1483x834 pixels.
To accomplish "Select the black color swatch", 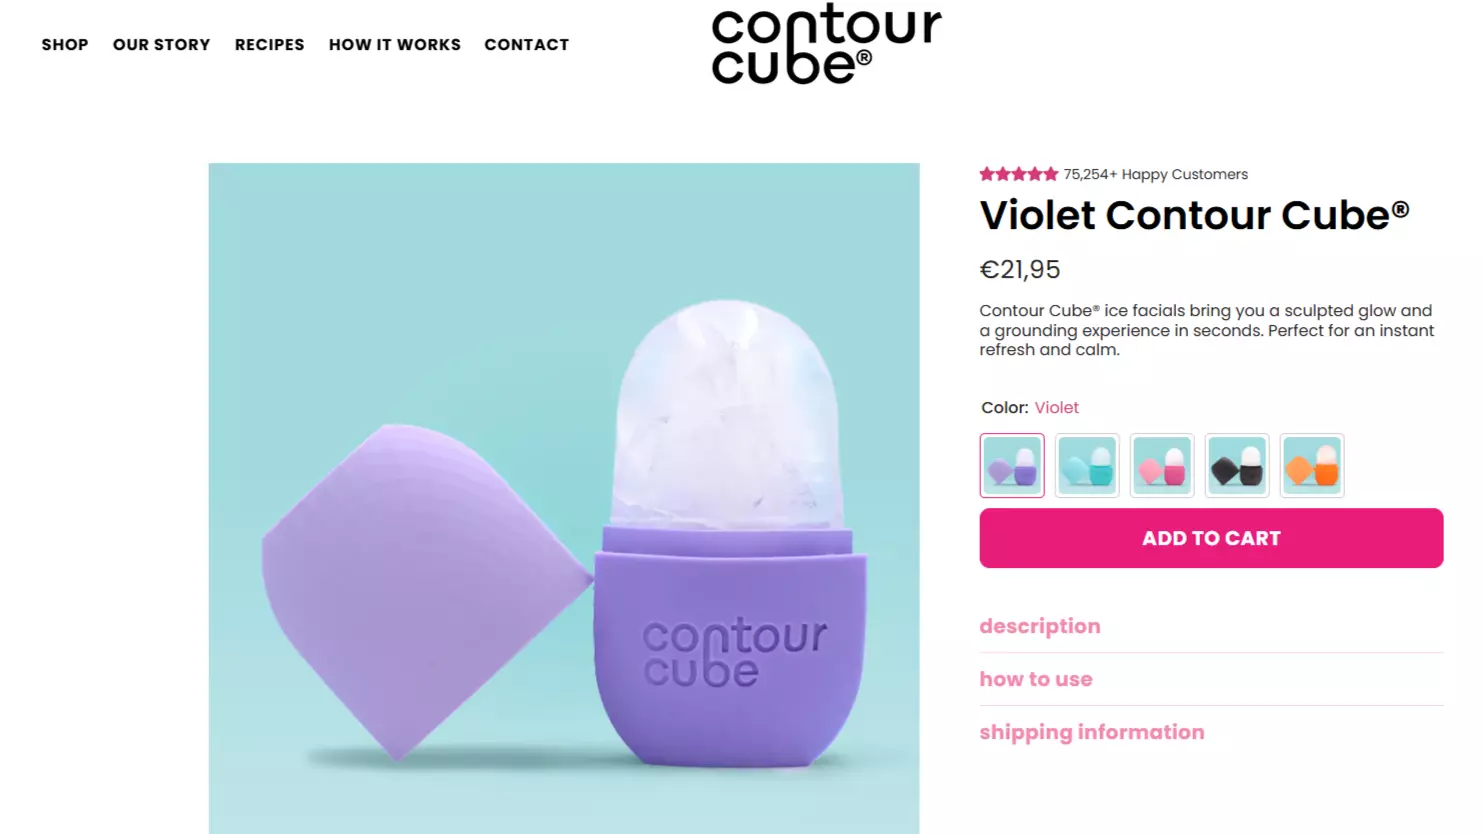I will (x=1237, y=465).
